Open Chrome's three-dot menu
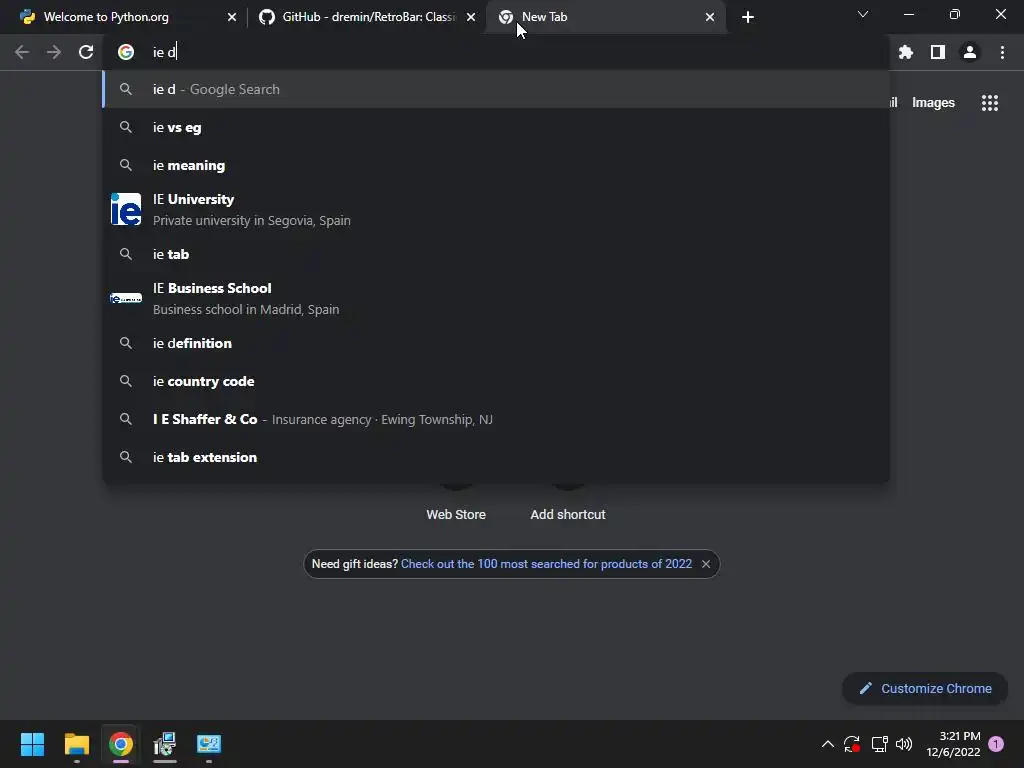 tap(1002, 52)
